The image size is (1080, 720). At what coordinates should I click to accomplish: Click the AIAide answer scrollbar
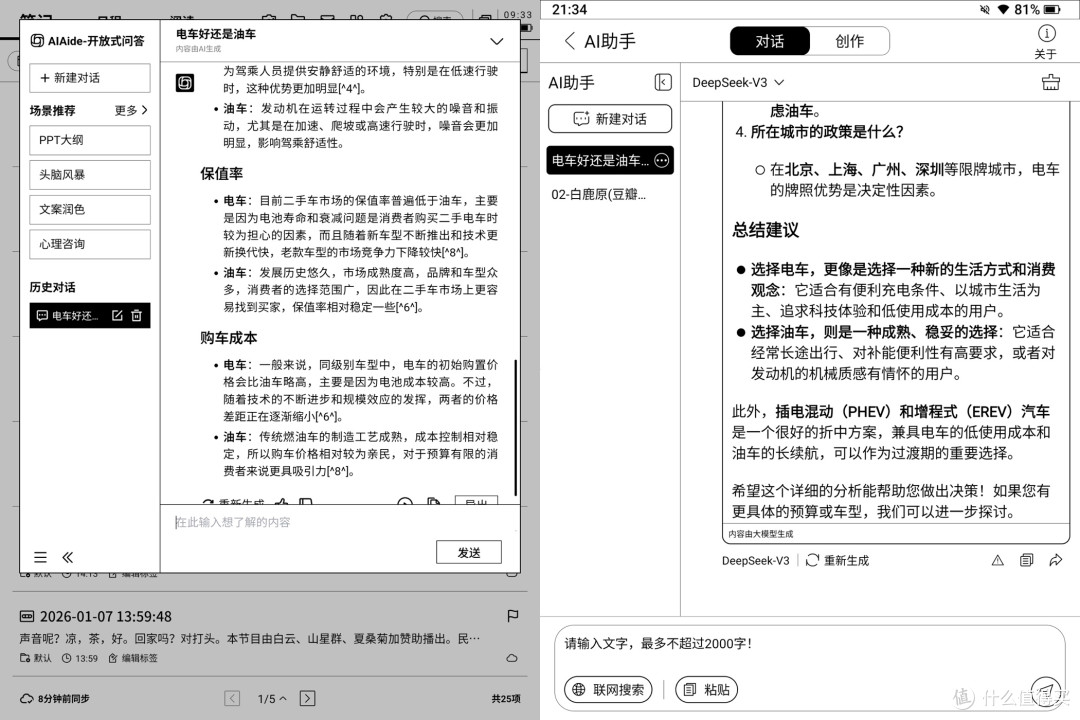515,427
